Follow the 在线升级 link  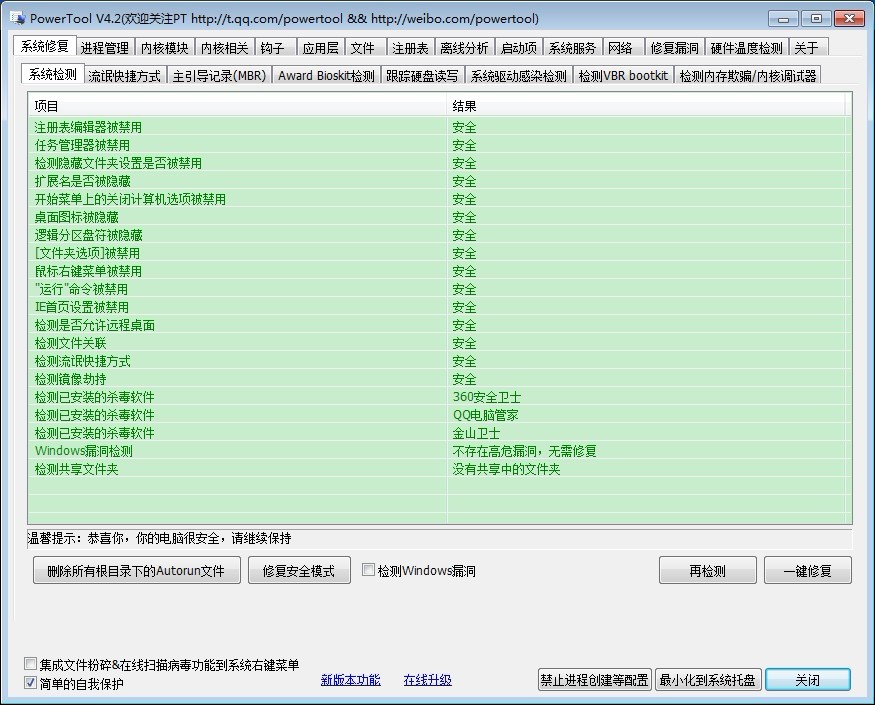click(x=427, y=680)
